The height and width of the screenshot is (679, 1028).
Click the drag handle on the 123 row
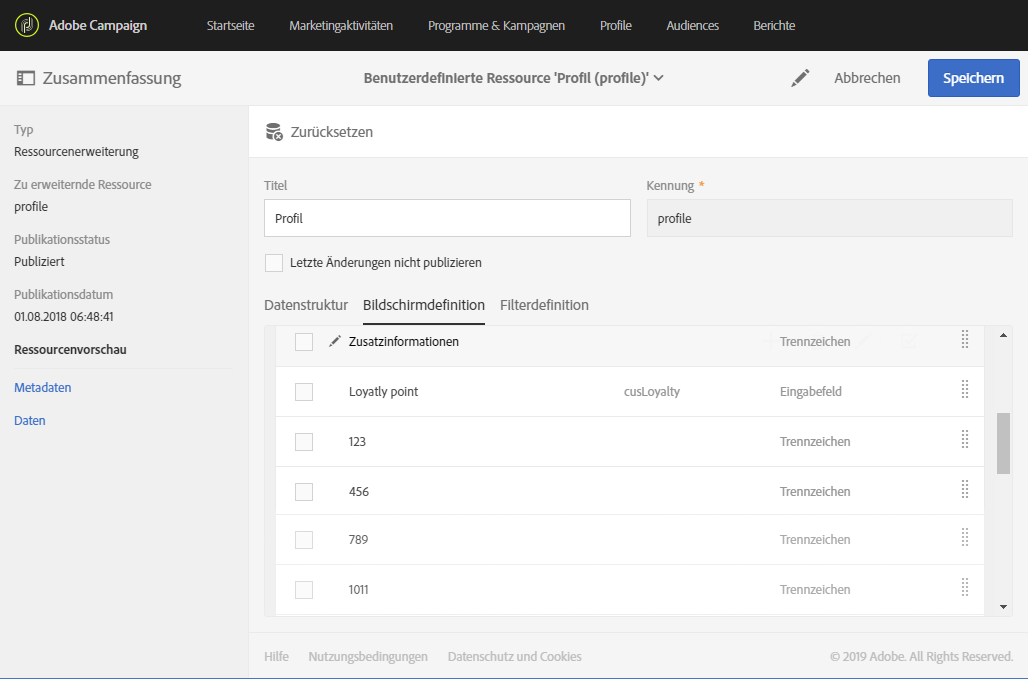965,440
